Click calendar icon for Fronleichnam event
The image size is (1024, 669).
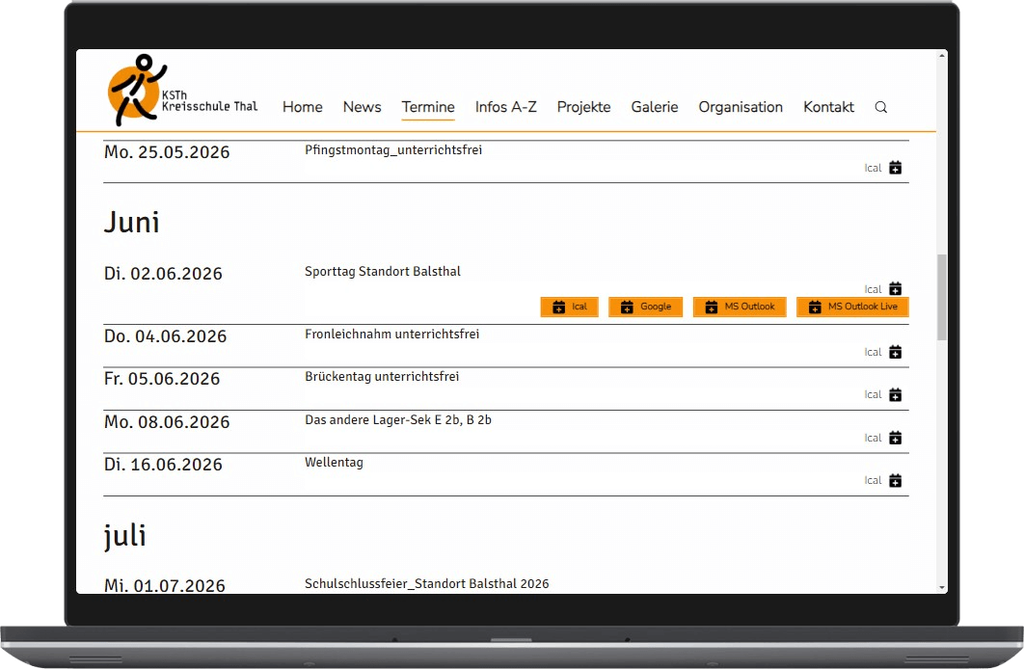click(895, 352)
